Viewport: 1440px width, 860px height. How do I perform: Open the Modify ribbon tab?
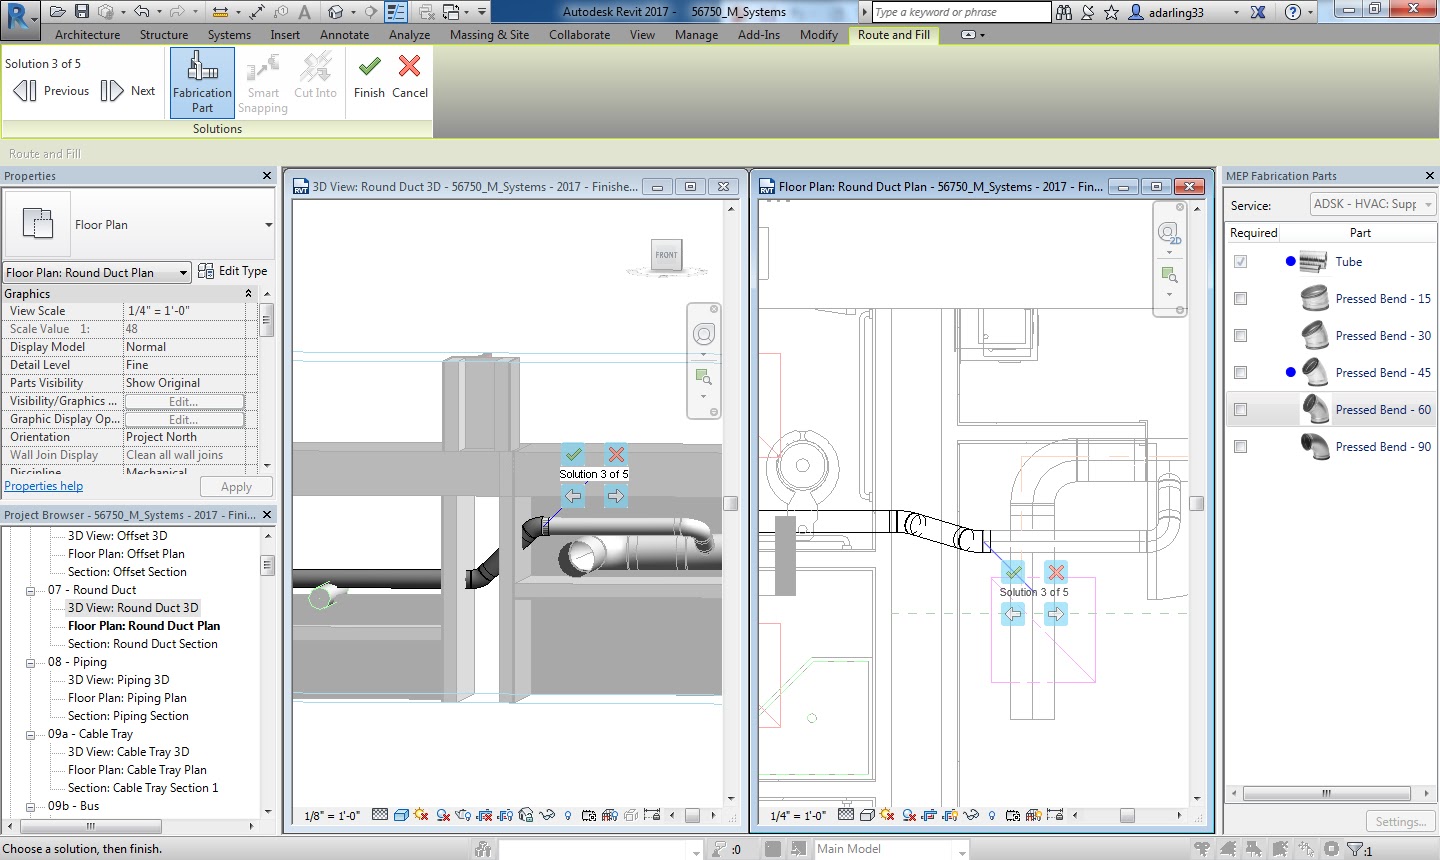click(x=818, y=35)
